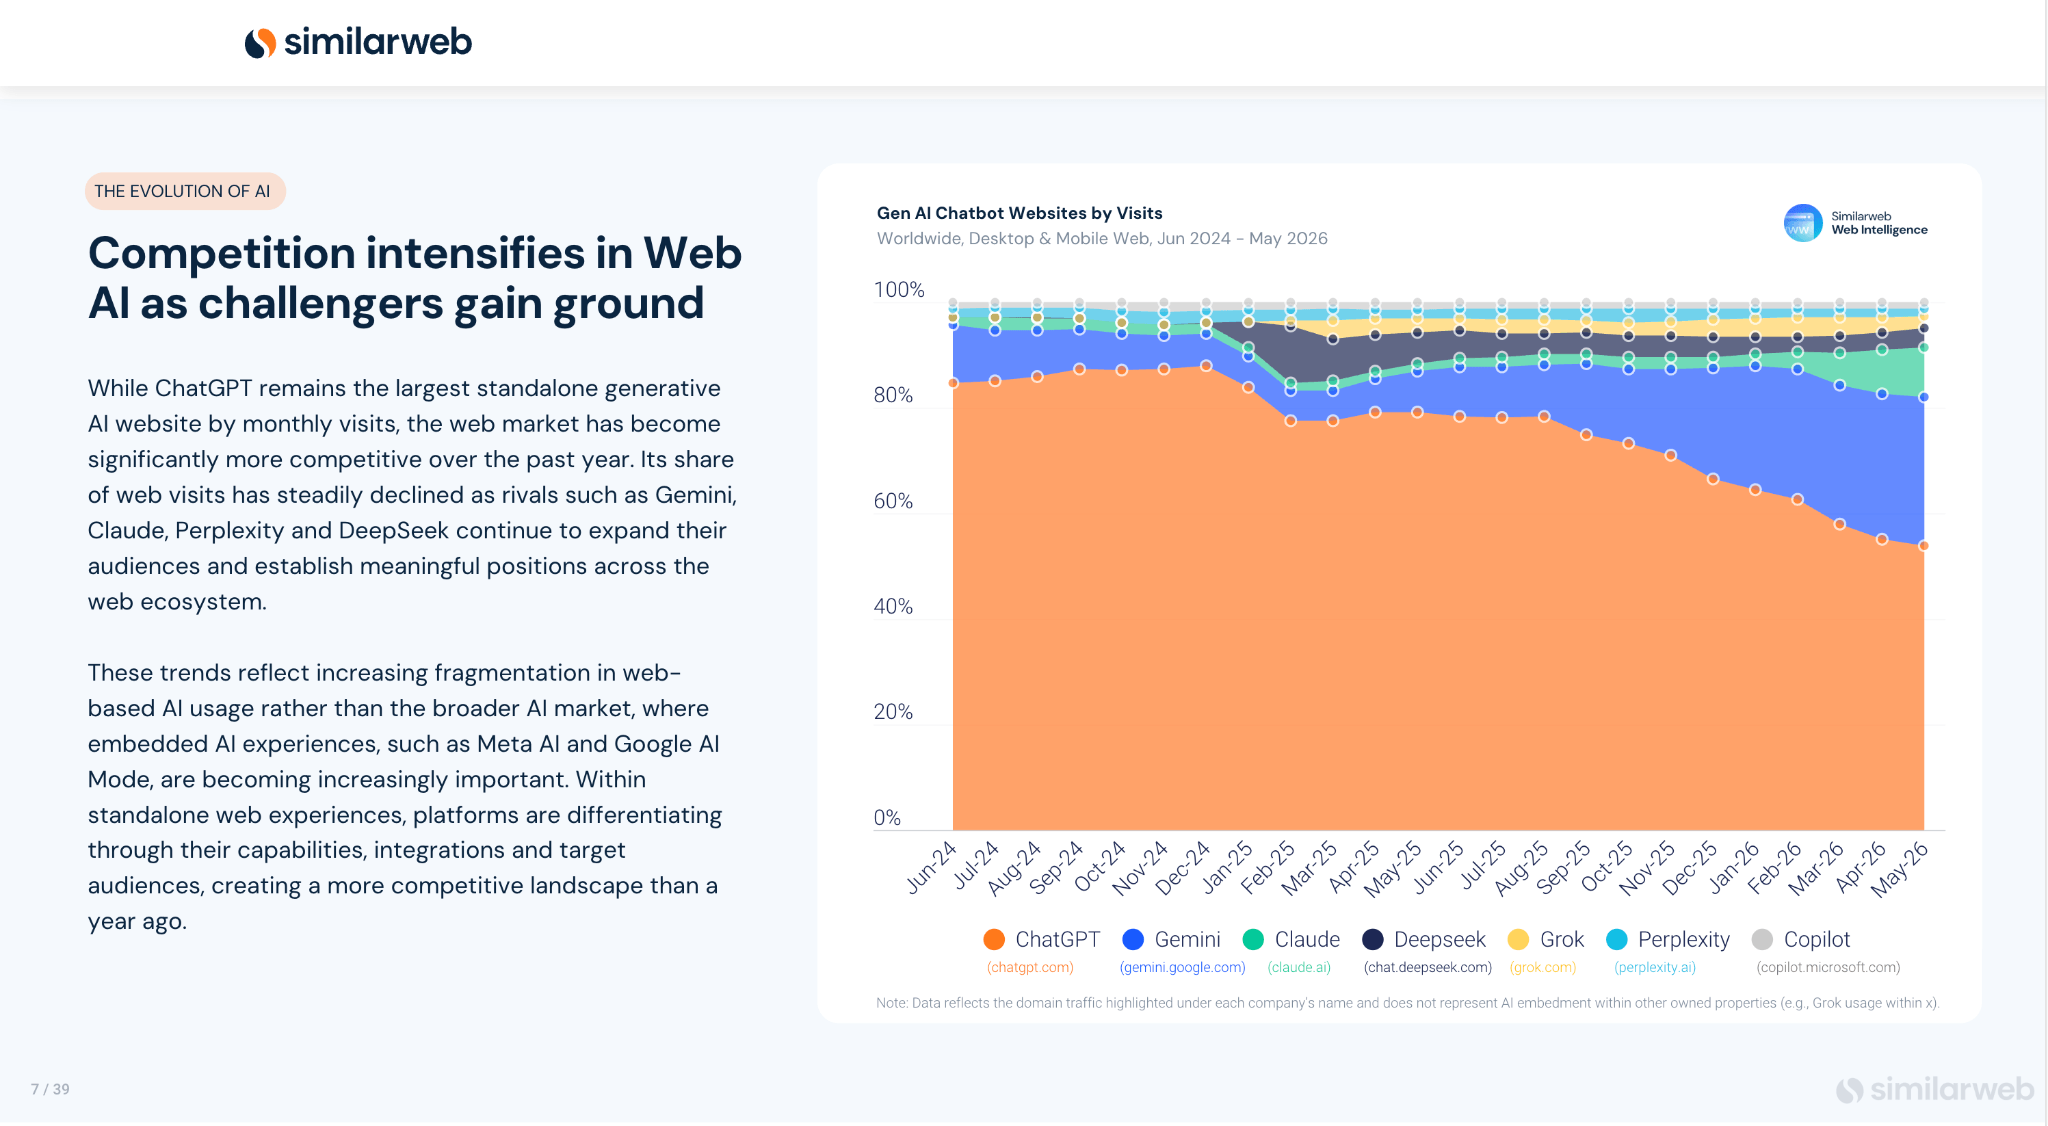Click the May-26 ChatGPT data point

[x=1923, y=546]
